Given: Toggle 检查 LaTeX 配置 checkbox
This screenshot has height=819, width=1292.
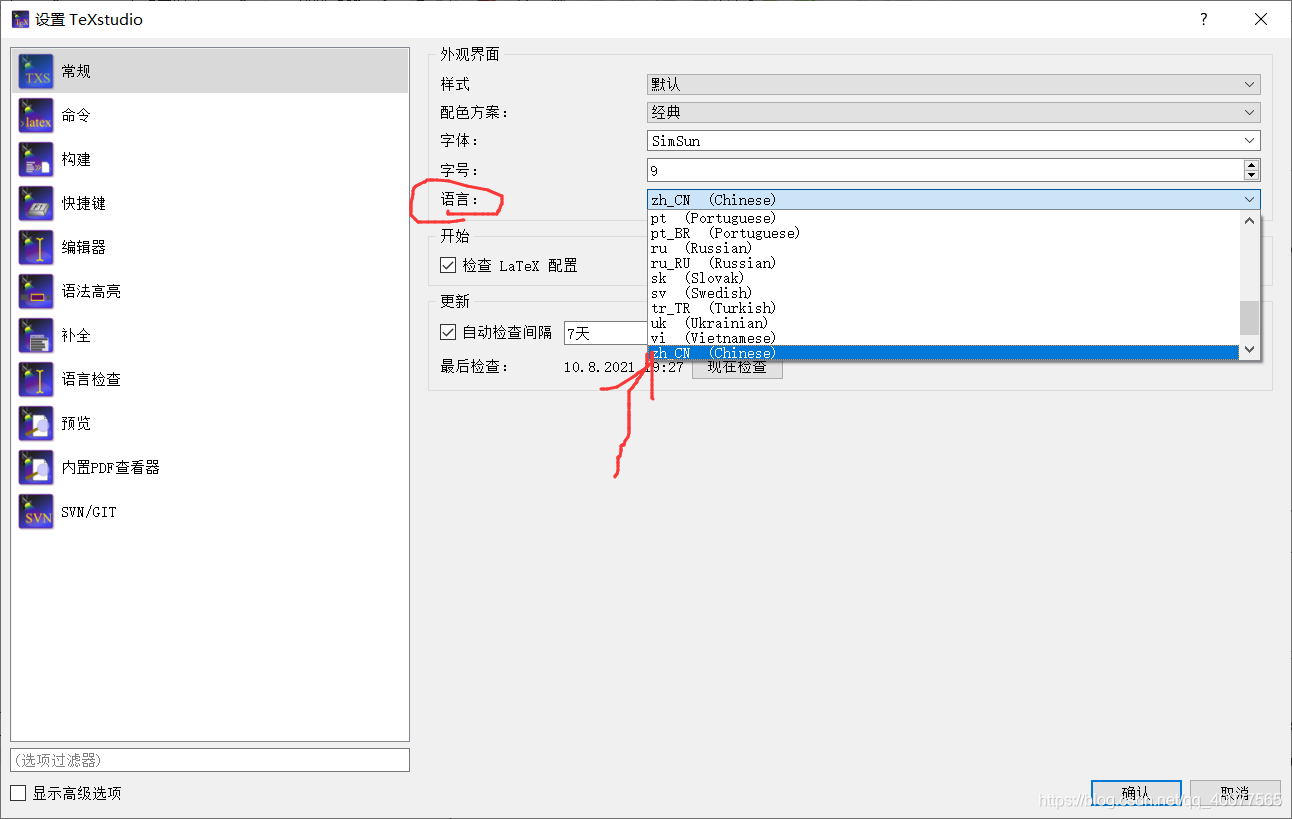Looking at the screenshot, I should click(x=448, y=266).
